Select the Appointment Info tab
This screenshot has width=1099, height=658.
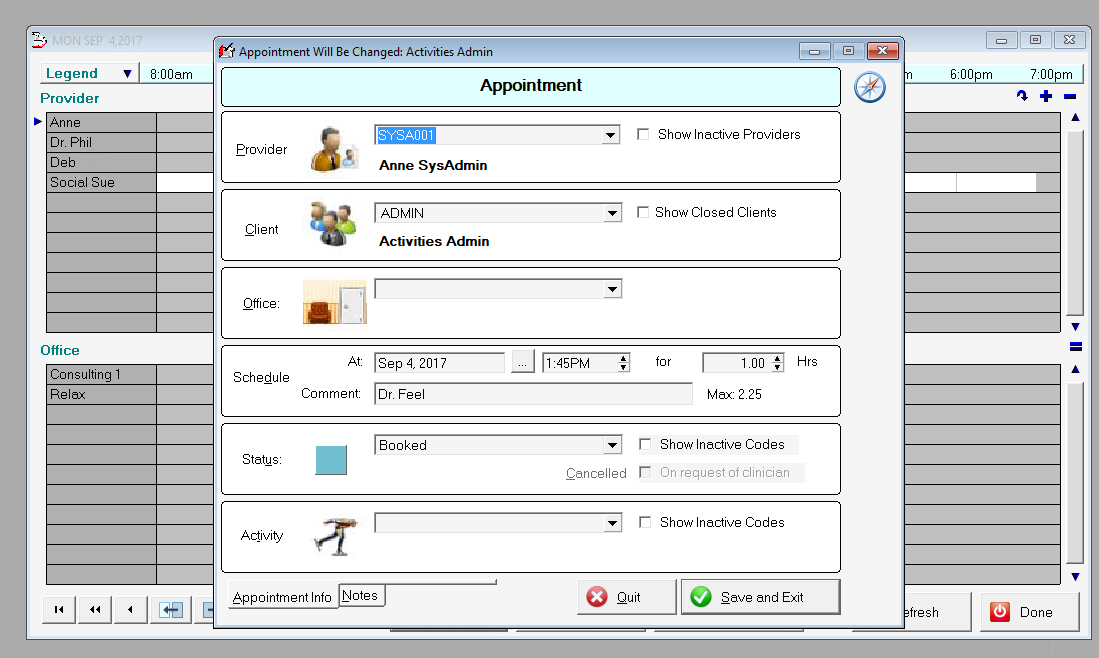[282, 597]
